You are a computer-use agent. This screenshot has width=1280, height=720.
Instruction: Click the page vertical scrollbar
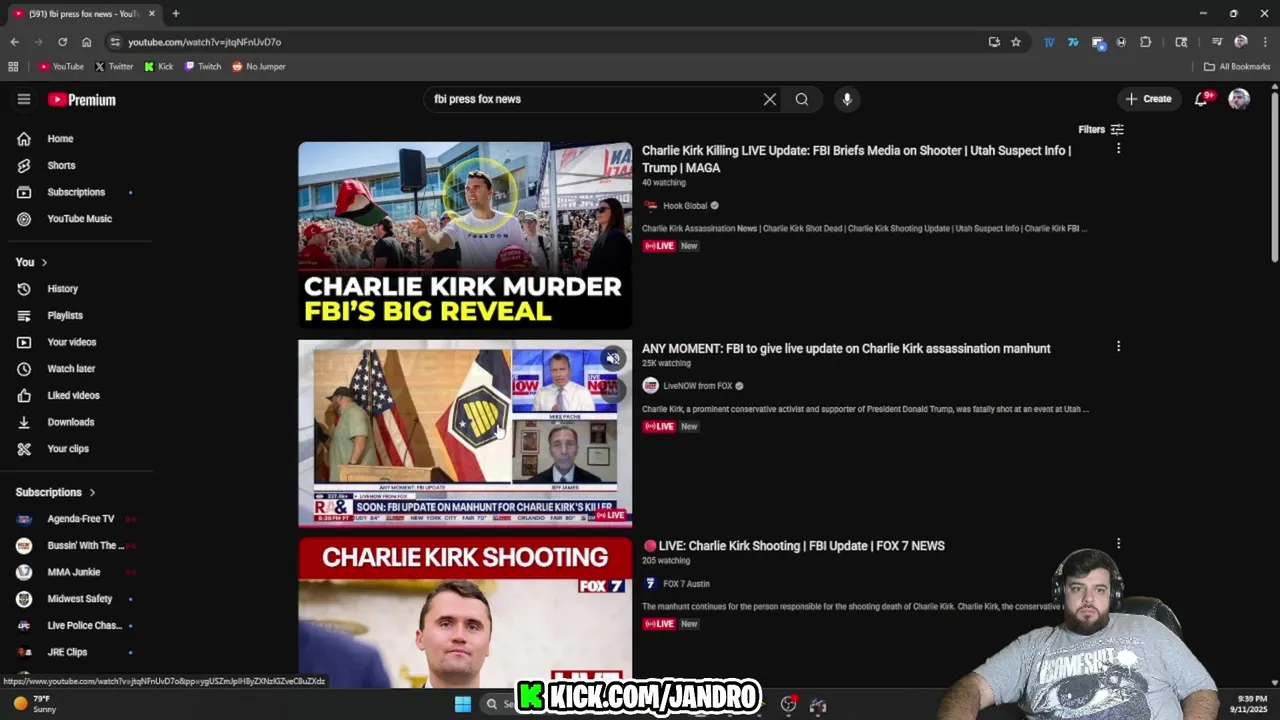tap(1274, 175)
